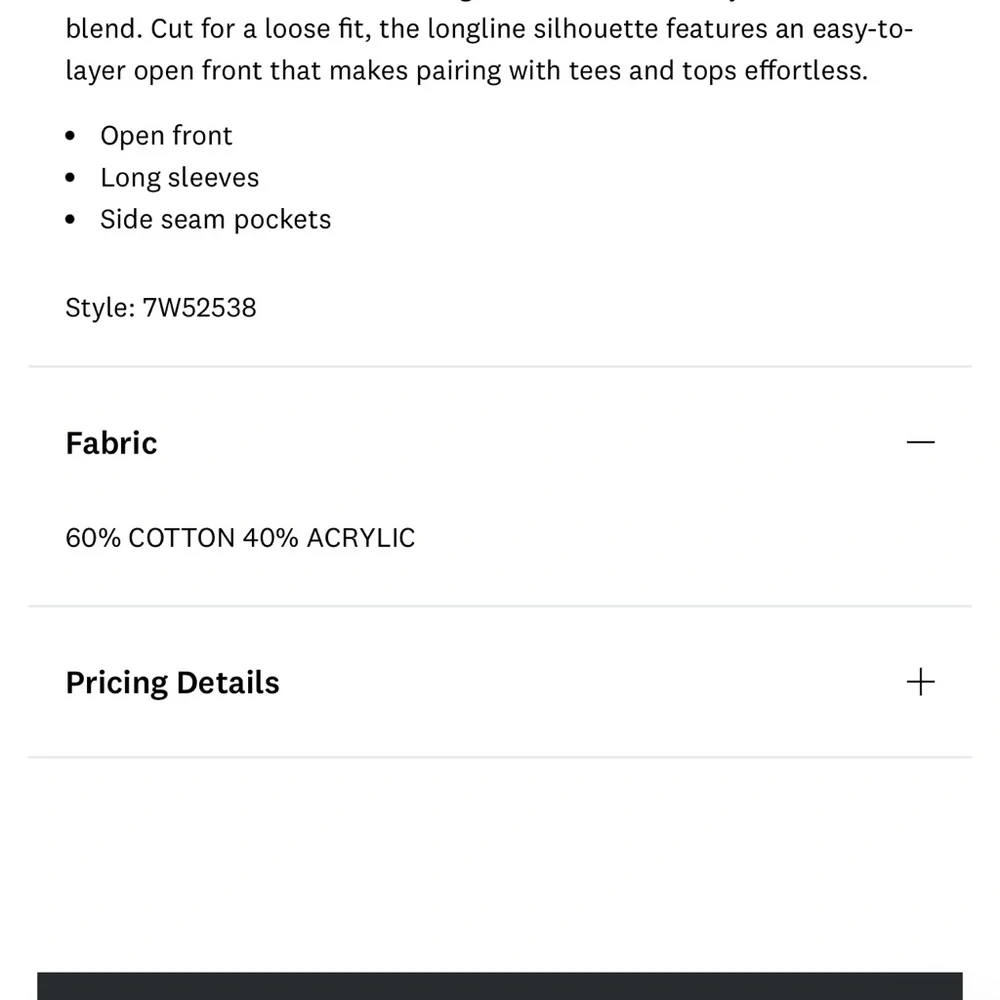This screenshot has height=1000, width=1000.
Task: Select the style number 7W52538
Action: [199, 308]
